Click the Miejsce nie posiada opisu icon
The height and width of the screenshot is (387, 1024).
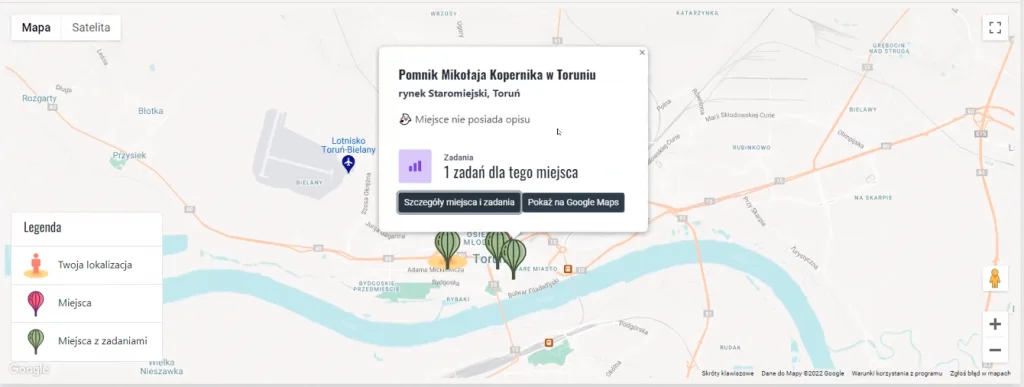coord(405,119)
